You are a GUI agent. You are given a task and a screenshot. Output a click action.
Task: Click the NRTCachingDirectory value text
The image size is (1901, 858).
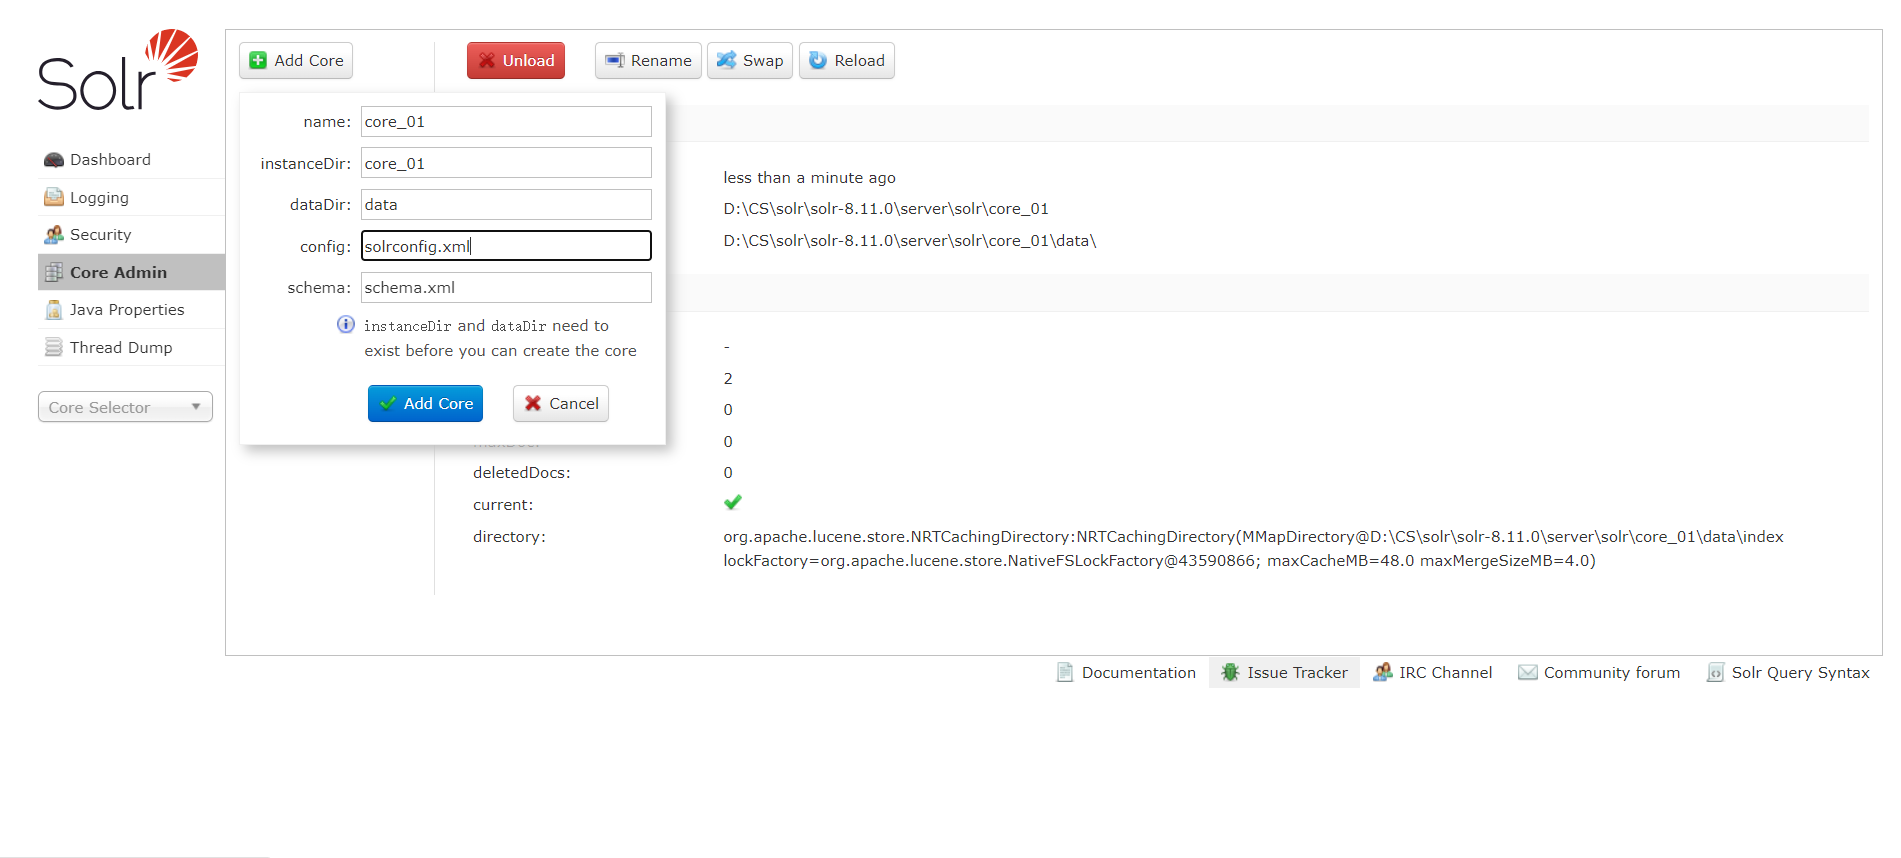point(1253,548)
